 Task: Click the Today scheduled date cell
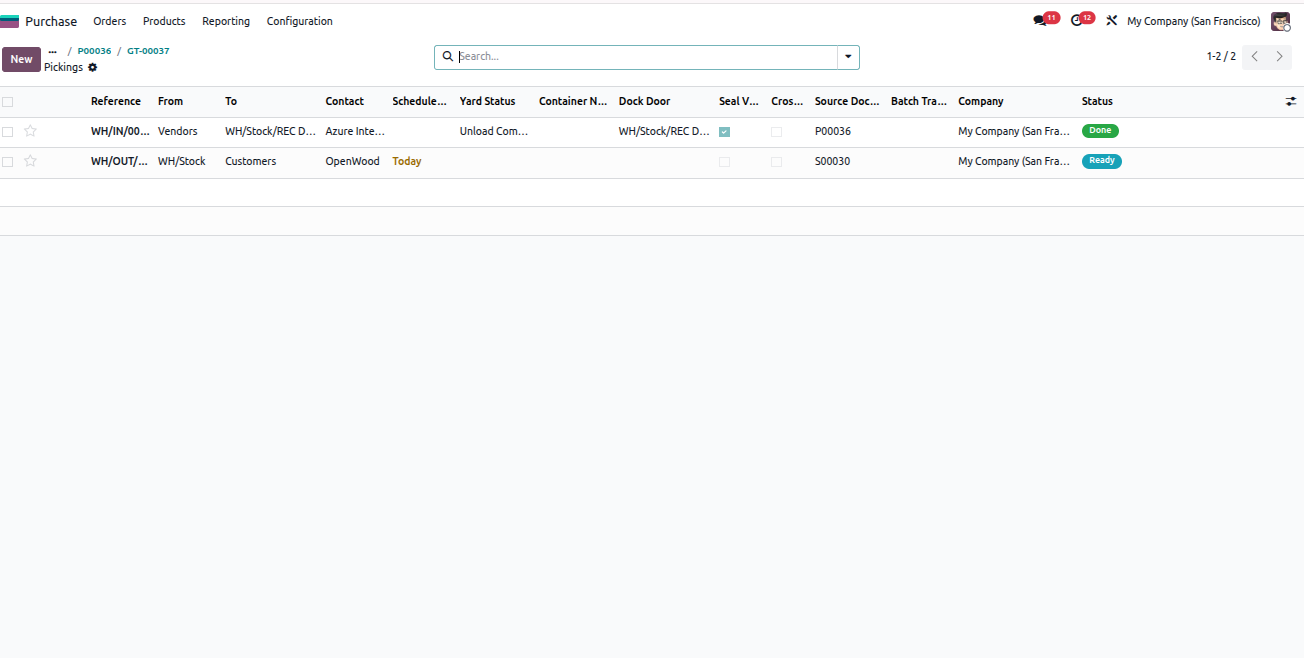click(x=407, y=161)
